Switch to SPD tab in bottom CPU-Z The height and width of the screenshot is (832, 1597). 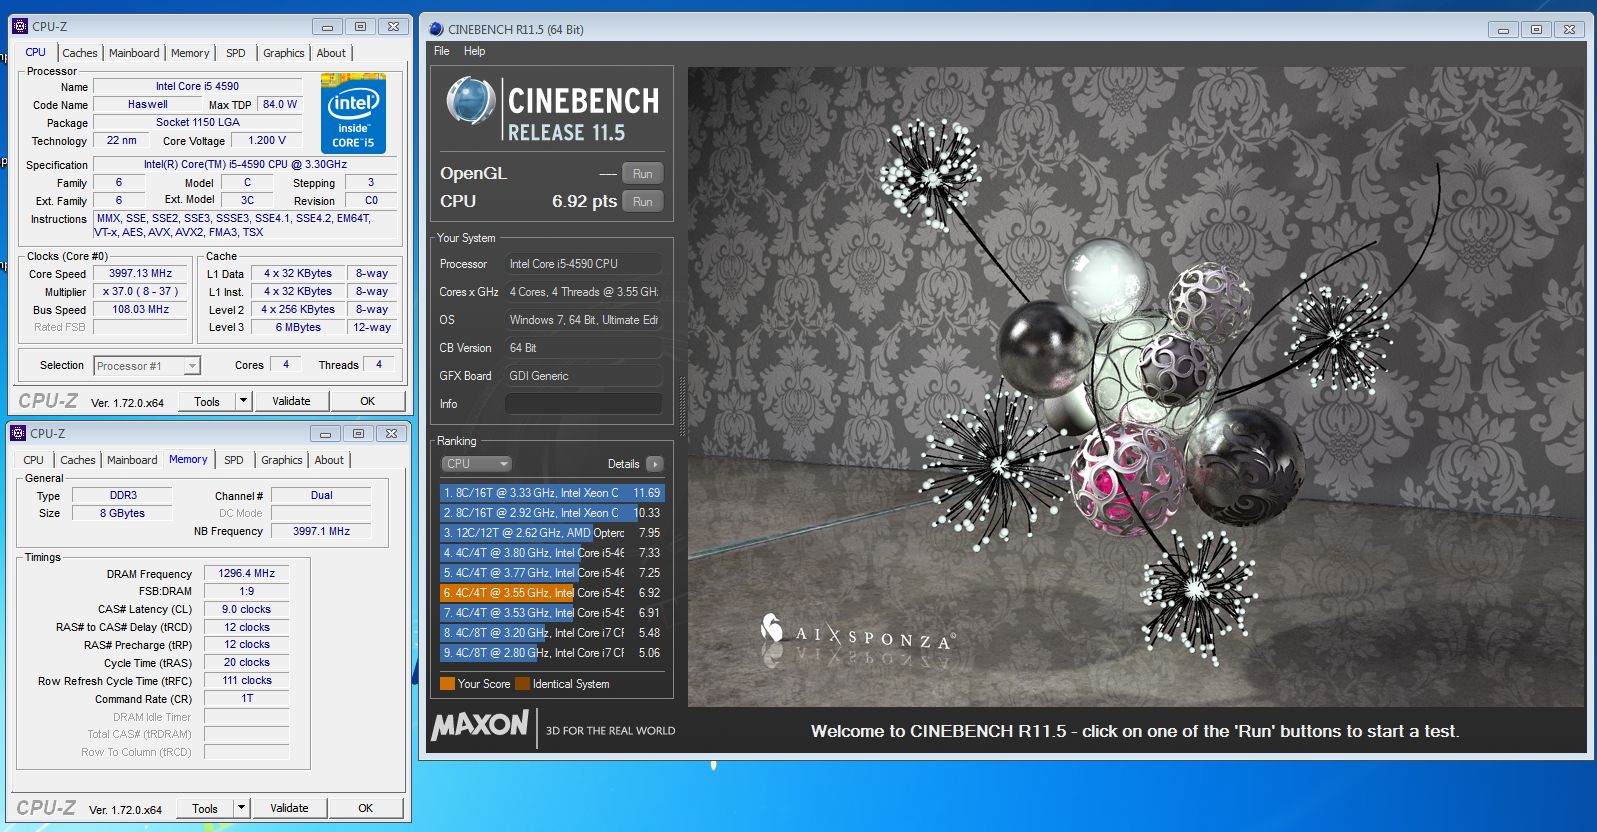coord(234,460)
